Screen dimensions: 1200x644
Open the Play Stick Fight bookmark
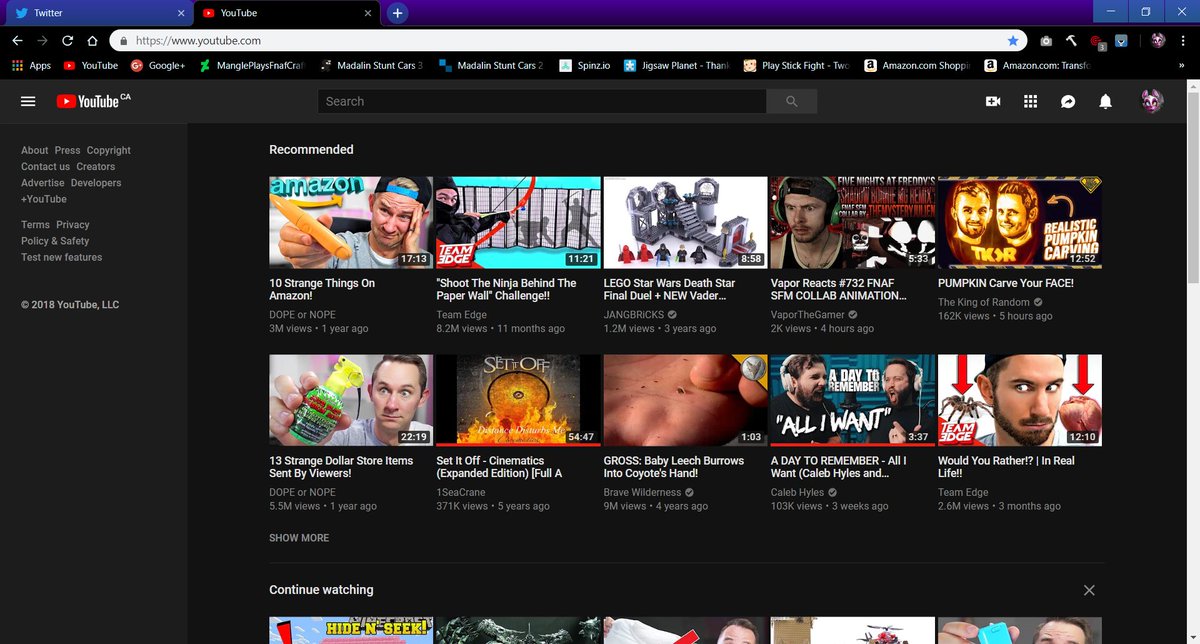pos(796,65)
